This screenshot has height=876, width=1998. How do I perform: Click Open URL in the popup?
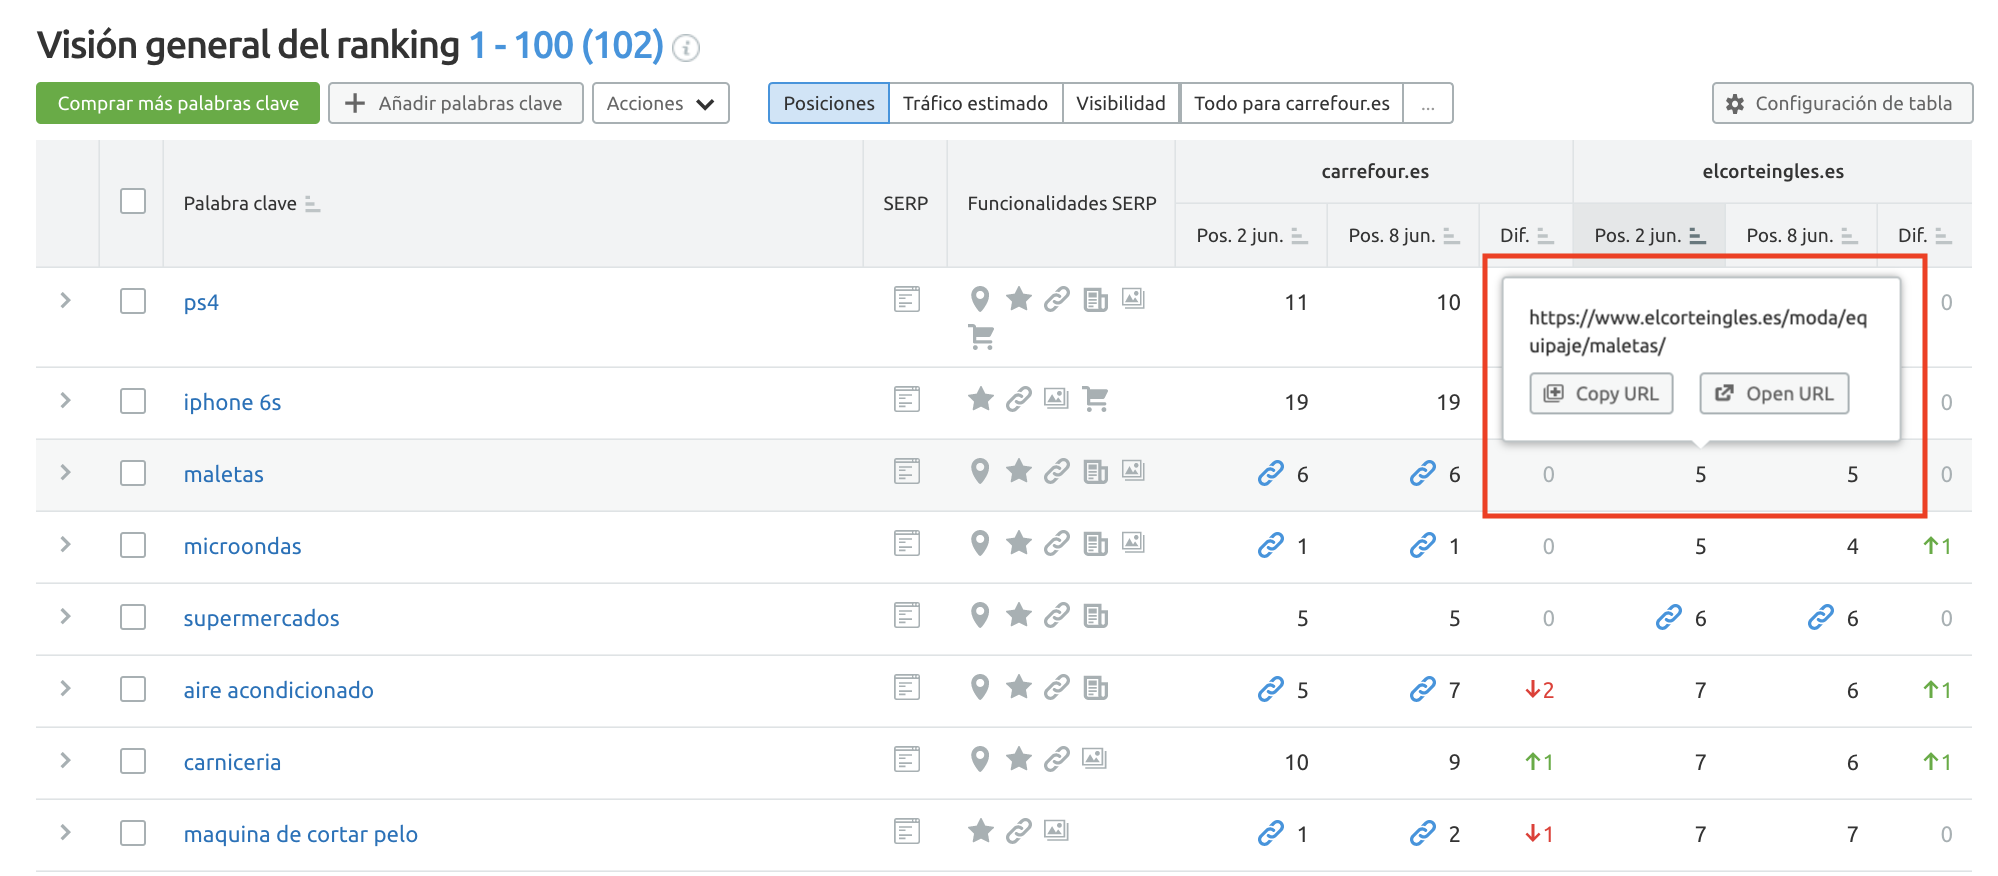coord(1774,393)
